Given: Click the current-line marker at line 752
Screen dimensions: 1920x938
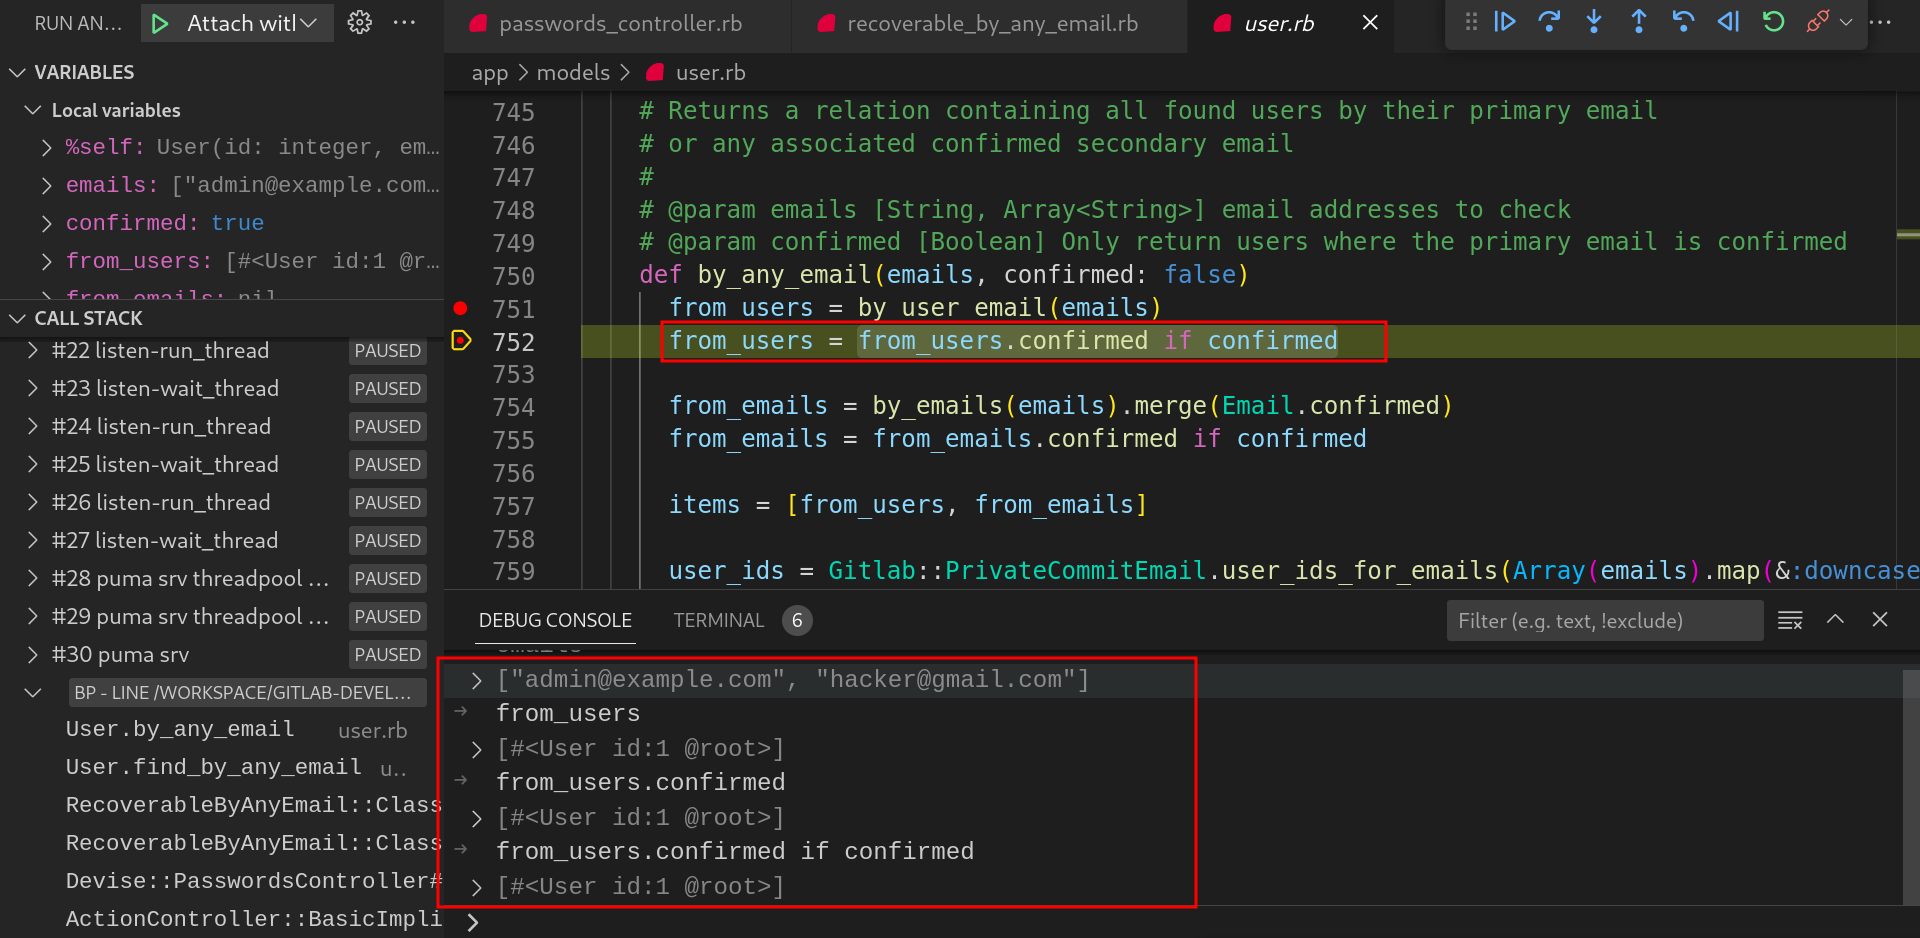Looking at the screenshot, I should pyautogui.click(x=461, y=341).
